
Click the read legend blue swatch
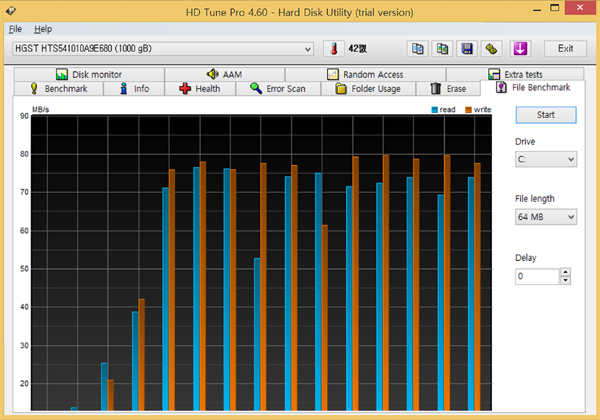434,110
